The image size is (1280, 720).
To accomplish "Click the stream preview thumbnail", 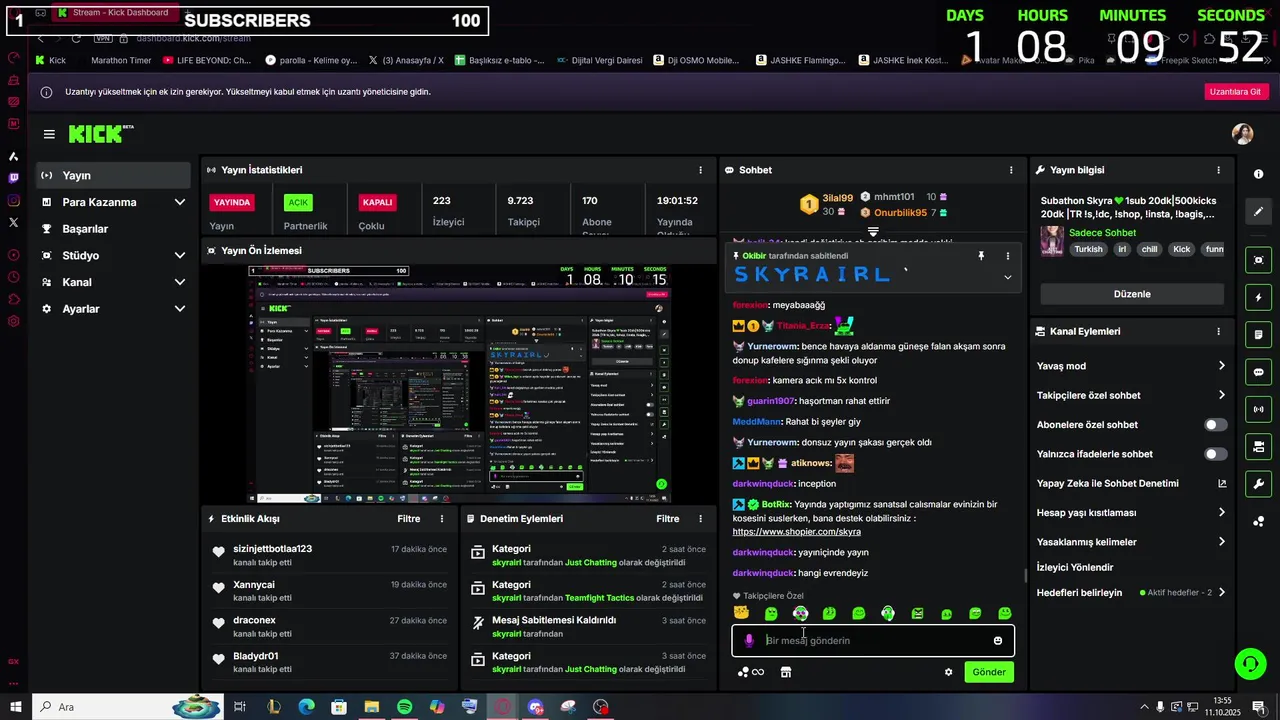I will pyautogui.click(x=459, y=384).
